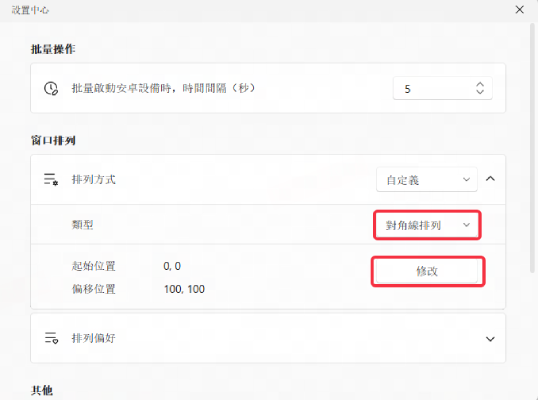The image size is (538, 400).
Task: Collapse the 排列方式 section with up chevron
Action: coord(490,179)
